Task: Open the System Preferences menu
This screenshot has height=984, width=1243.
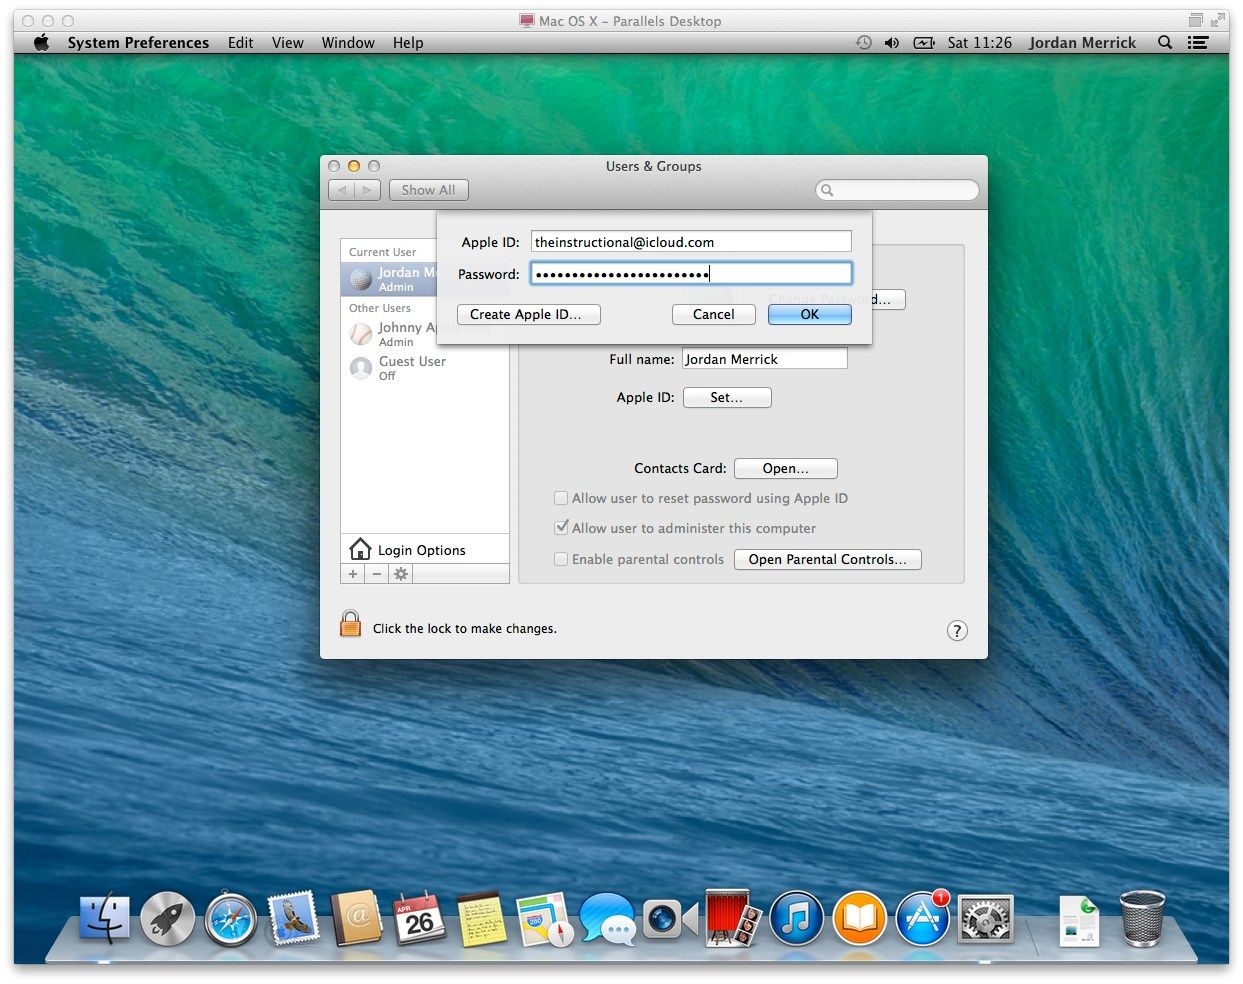Action: point(138,42)
